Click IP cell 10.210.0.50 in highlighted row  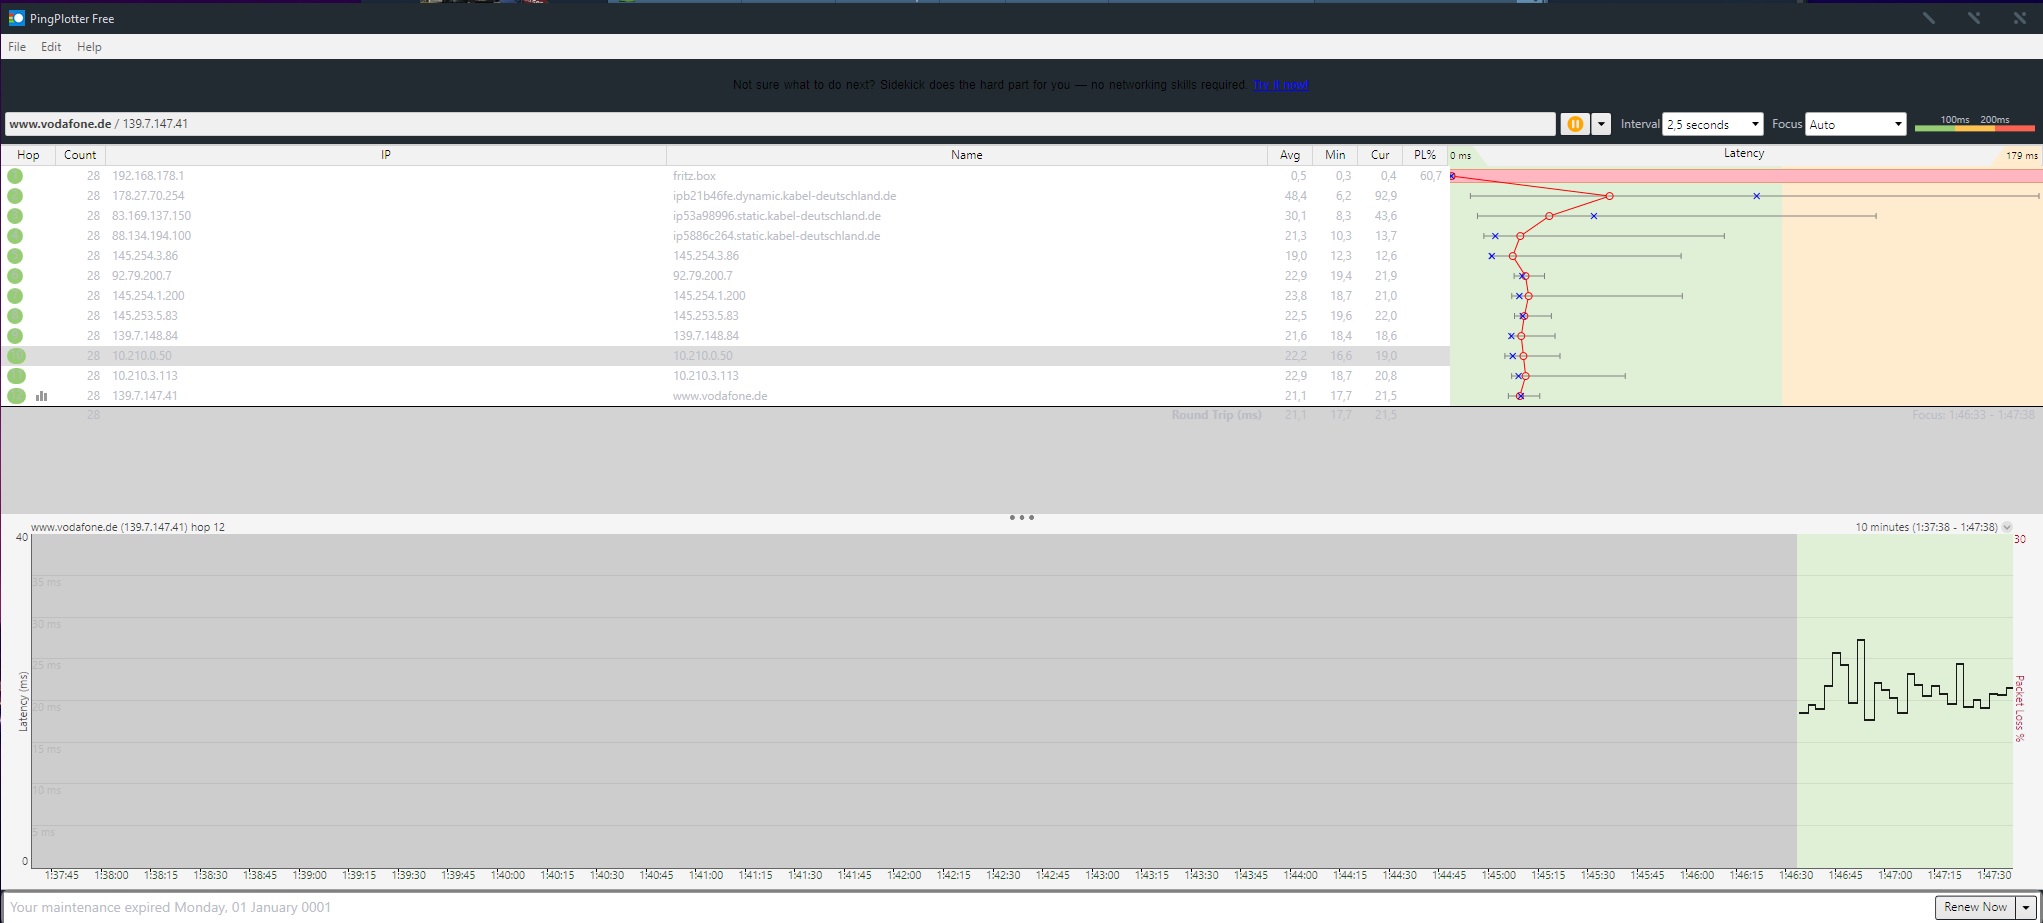142,356
